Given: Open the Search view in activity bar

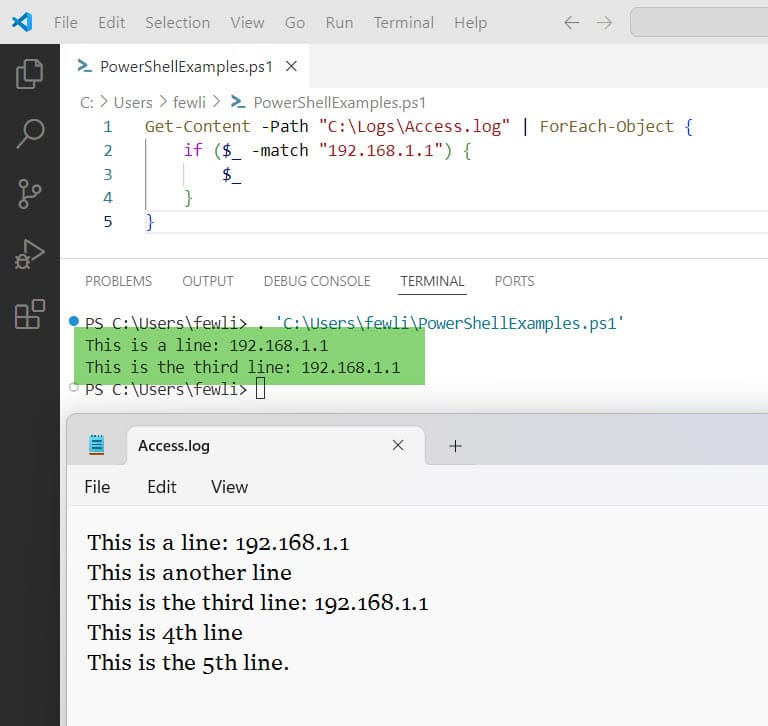Looking at the screenshot, I should coord(29,133).
